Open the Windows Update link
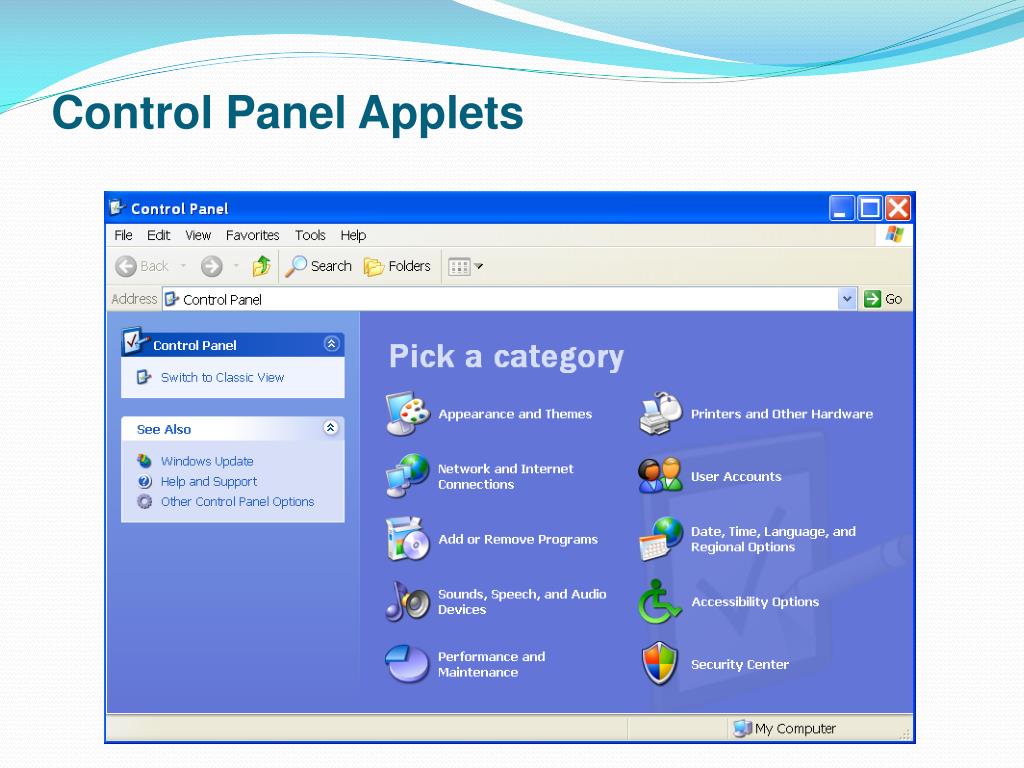The height and width of the screenshot is (768, 1024). coord(207,461)
